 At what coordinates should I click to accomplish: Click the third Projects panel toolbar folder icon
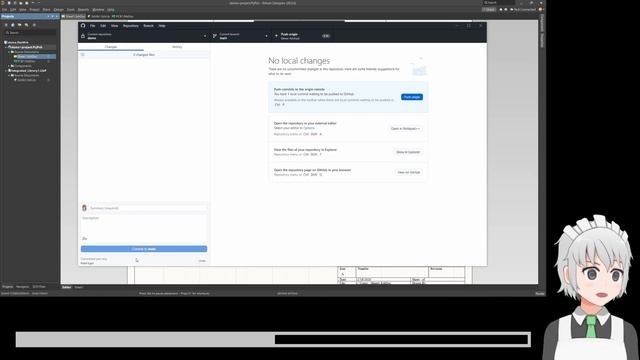19,25
